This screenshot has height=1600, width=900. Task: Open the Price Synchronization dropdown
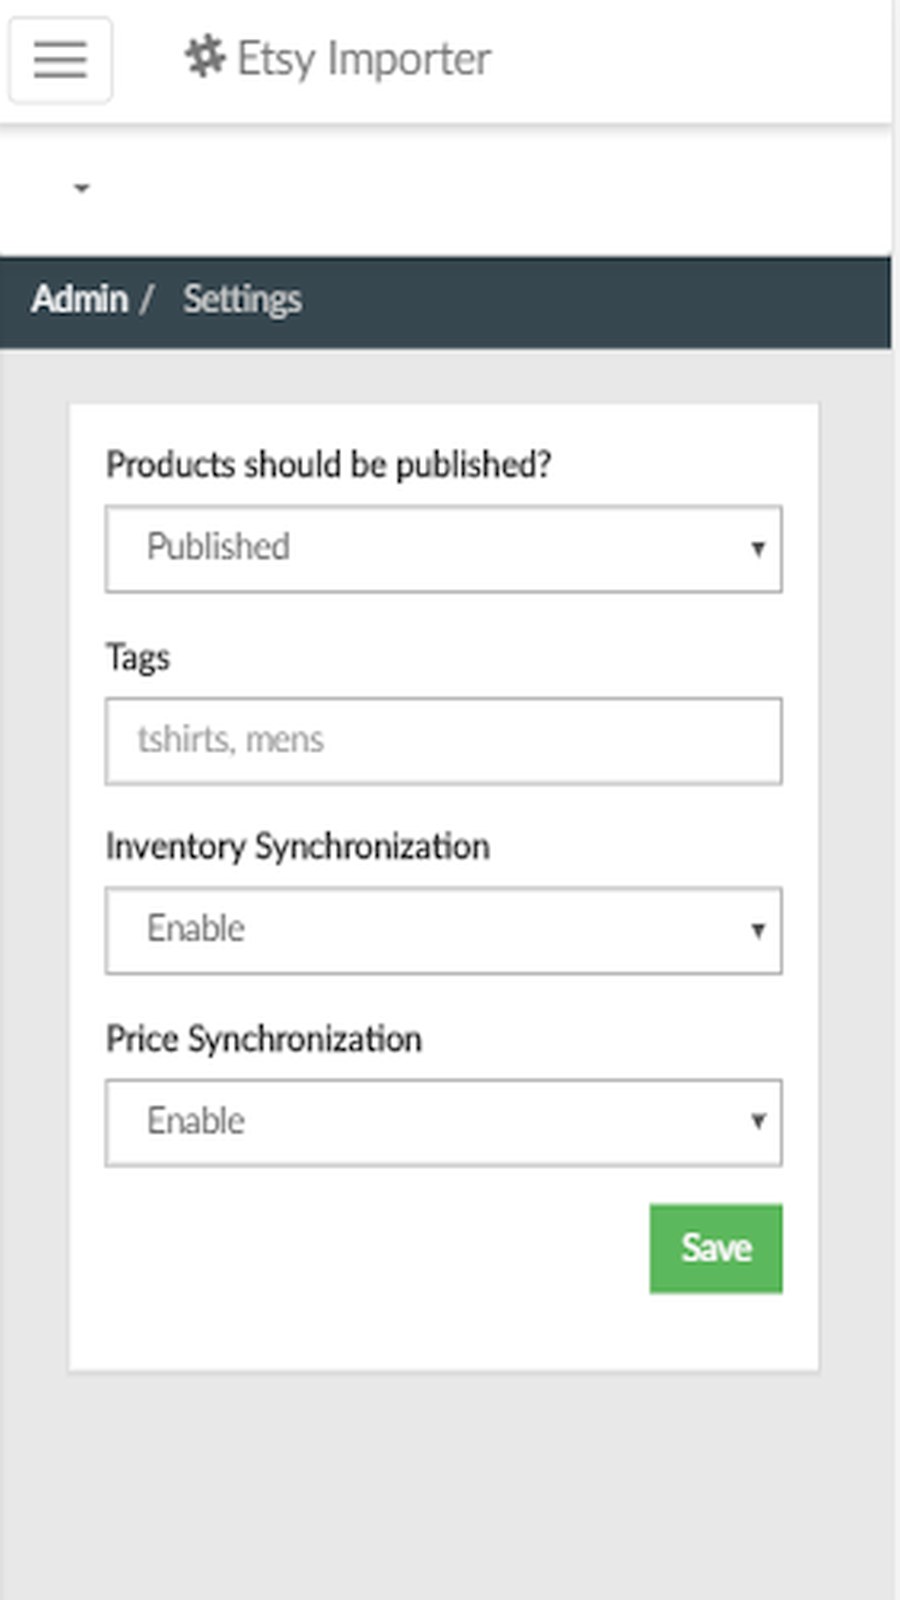443,1122
